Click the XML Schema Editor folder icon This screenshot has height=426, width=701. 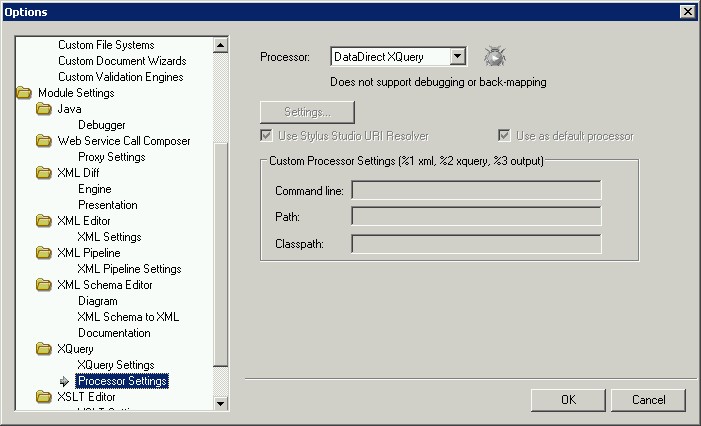(x=43, y=285)
